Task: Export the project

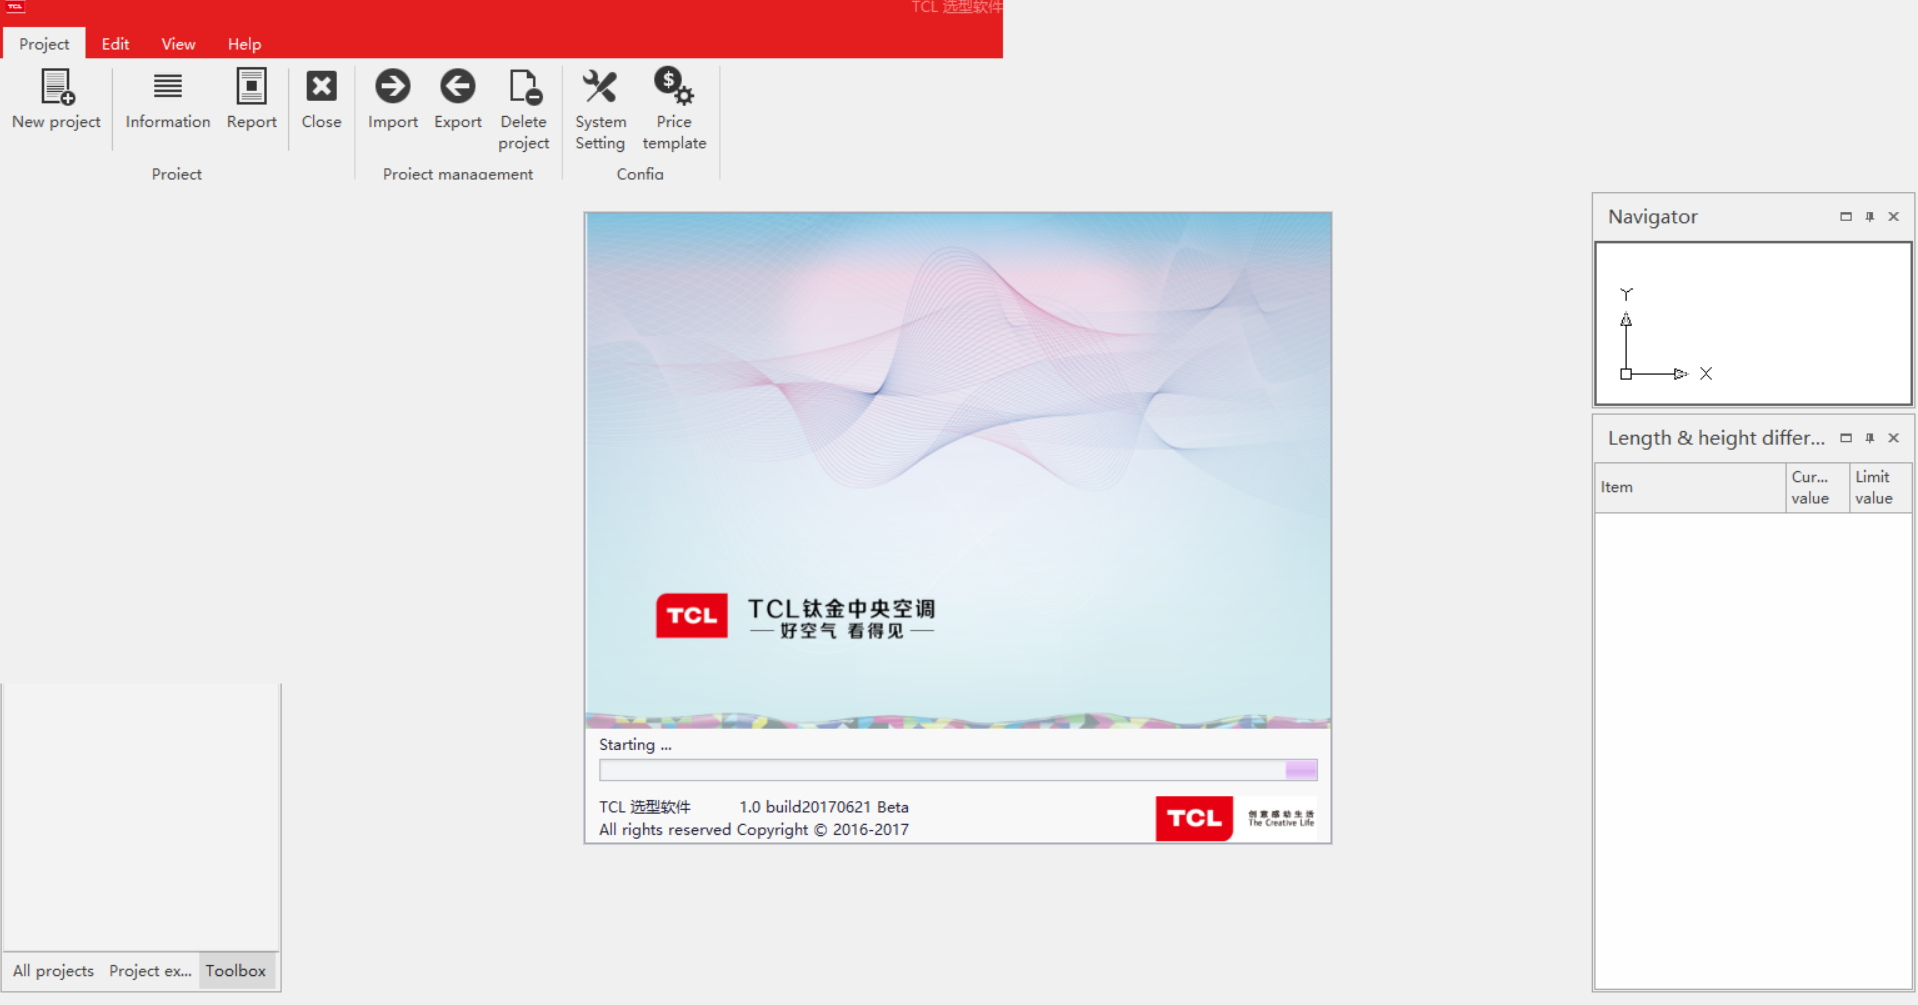Action: point(457,99)
